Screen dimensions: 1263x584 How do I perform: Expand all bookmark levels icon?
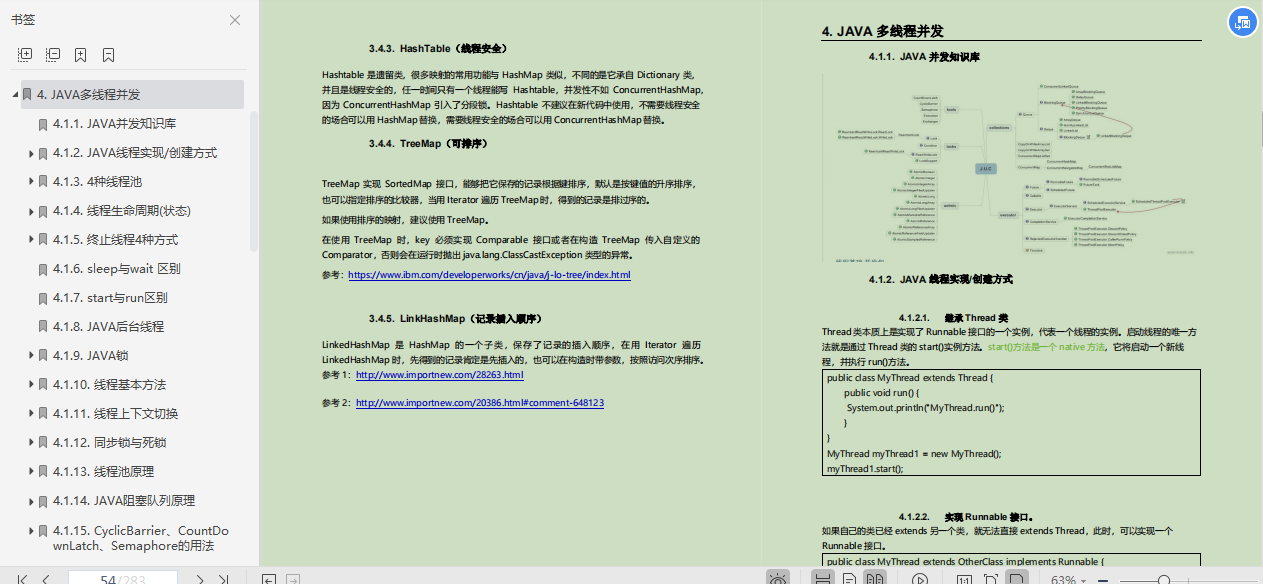pos(25,55)
